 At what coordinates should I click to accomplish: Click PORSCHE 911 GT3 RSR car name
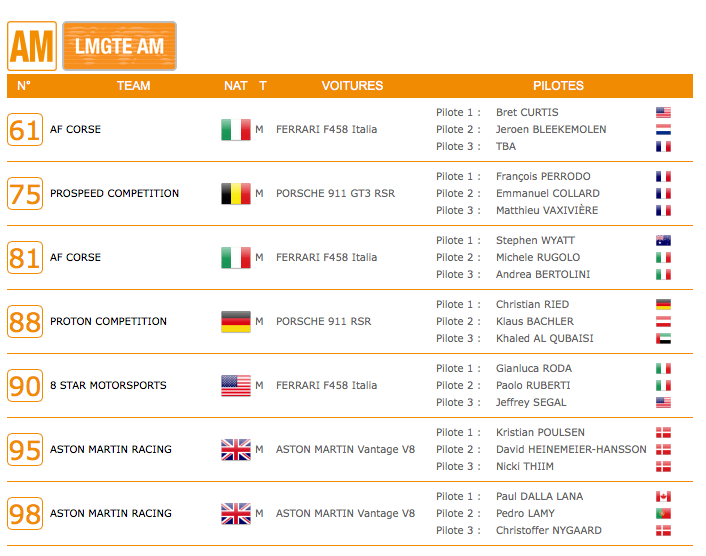pos(335,194)
